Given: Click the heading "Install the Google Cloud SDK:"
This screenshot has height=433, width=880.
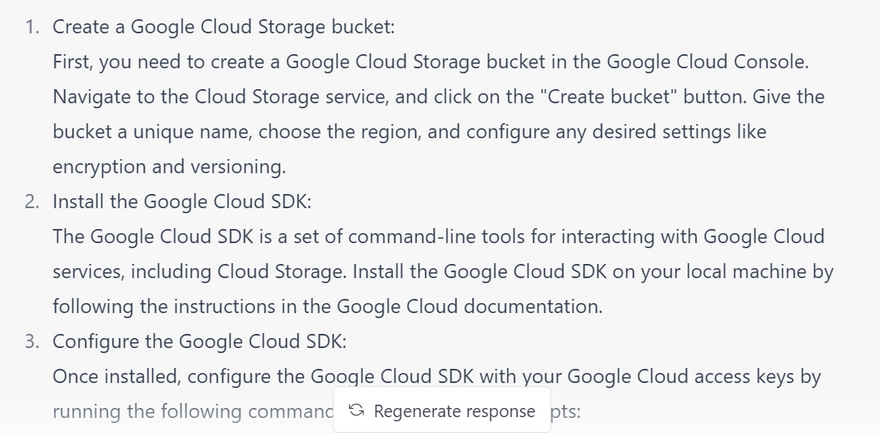Looking at the screenshot, I should pyautogui.click(x=182, y=201).
